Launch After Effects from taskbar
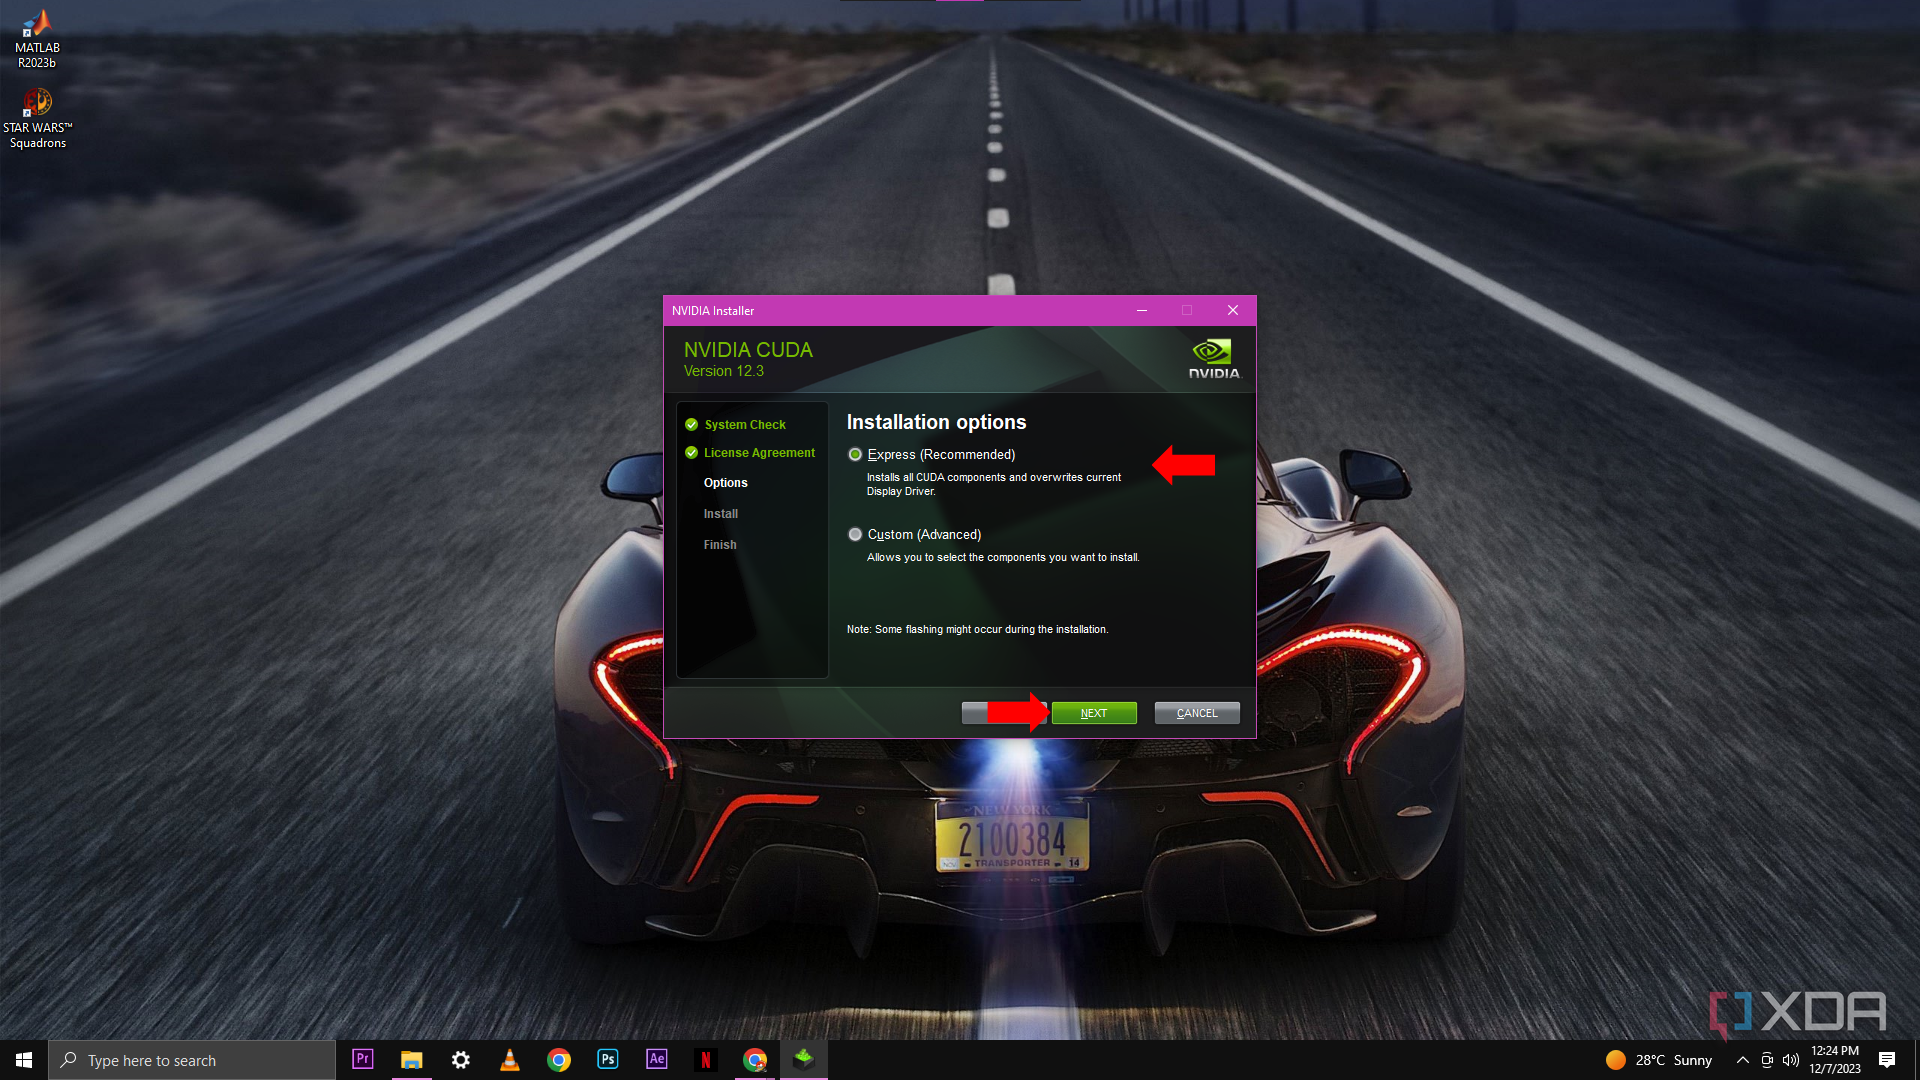1920x1080 pixels. point(656,1060)
